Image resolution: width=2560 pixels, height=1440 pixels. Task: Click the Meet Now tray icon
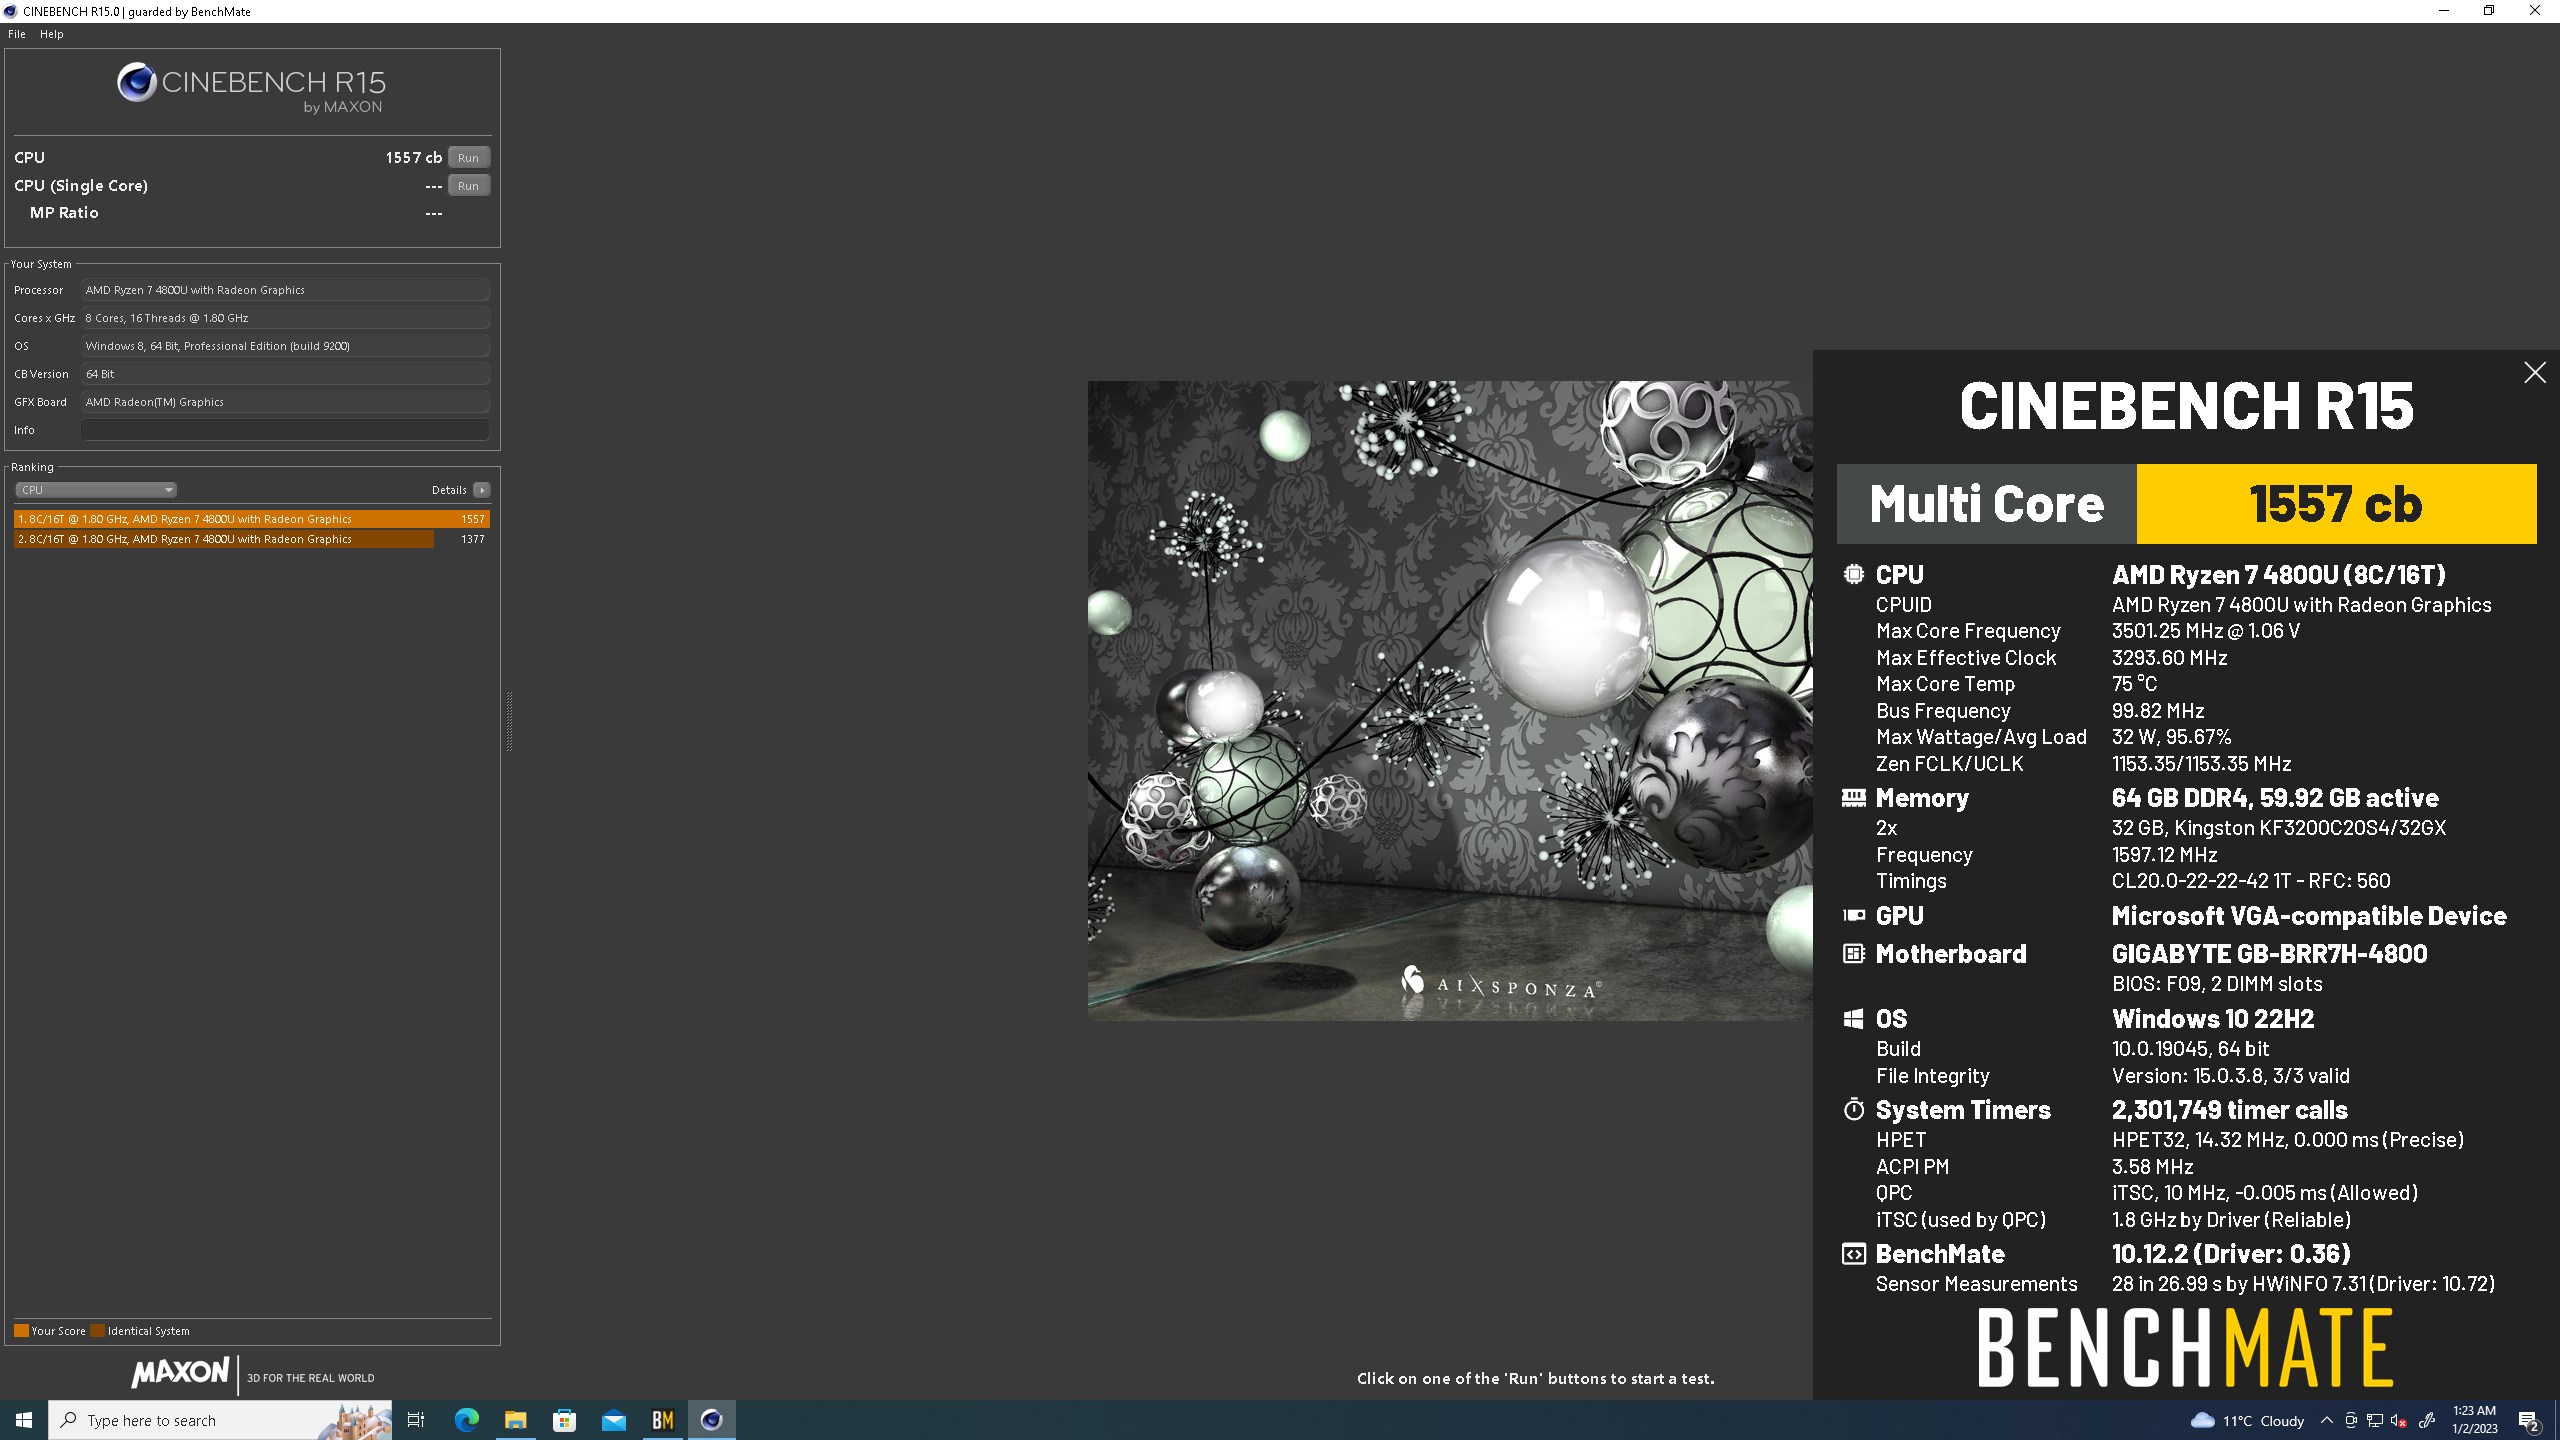pyautogui.click(x=2351, y=1421)
